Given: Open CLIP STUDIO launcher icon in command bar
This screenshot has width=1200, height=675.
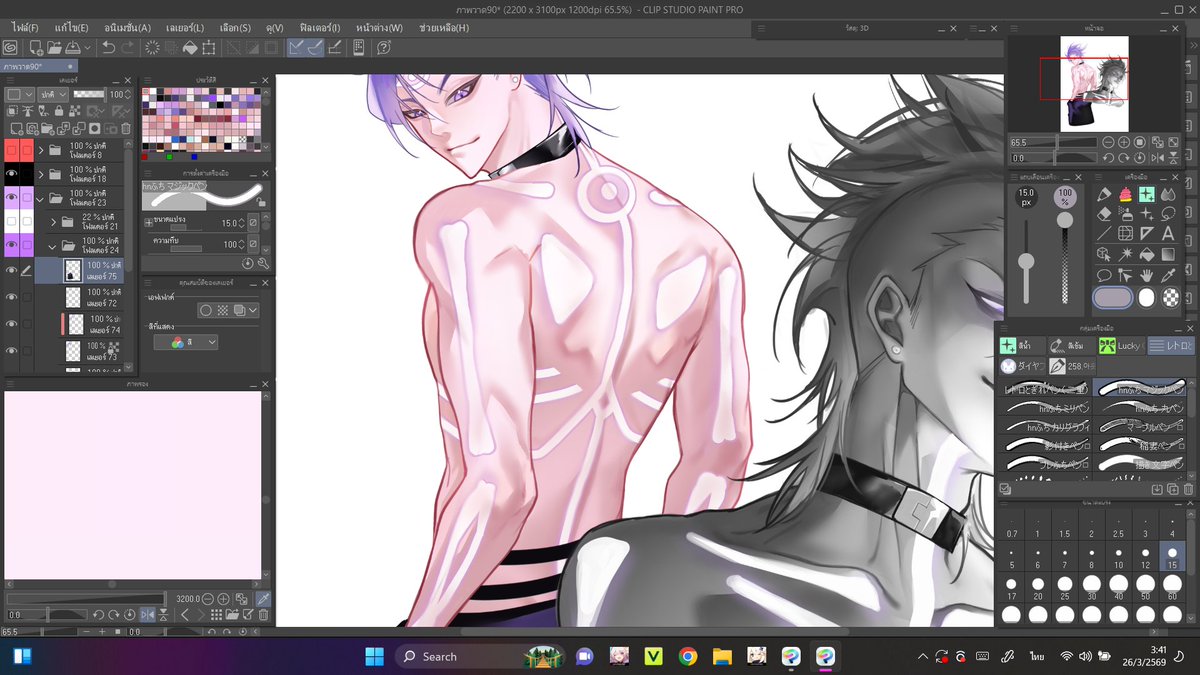Looking at the screenshot, I should tap(10, 47).
